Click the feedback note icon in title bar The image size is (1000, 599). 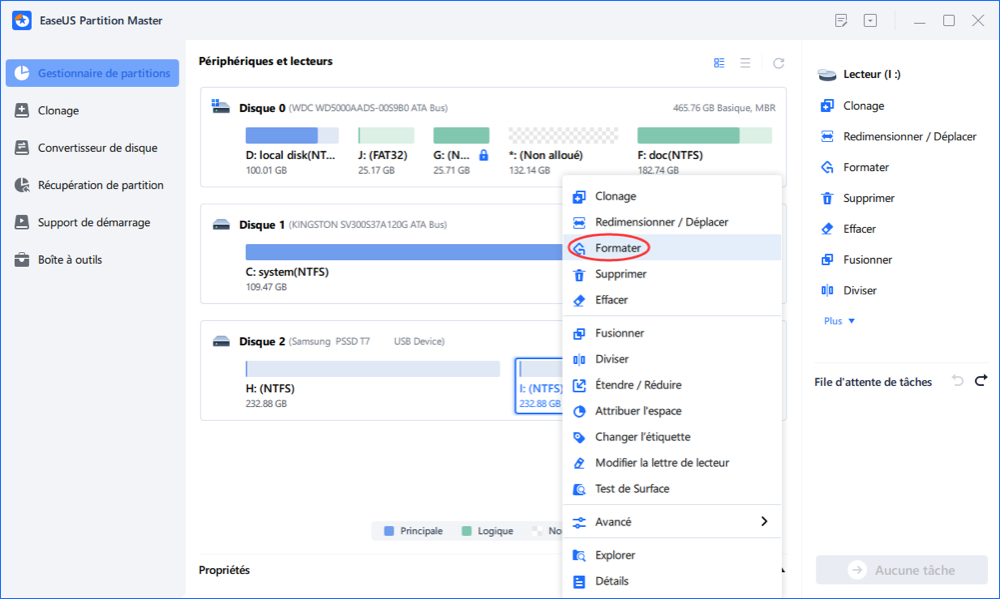841,21
